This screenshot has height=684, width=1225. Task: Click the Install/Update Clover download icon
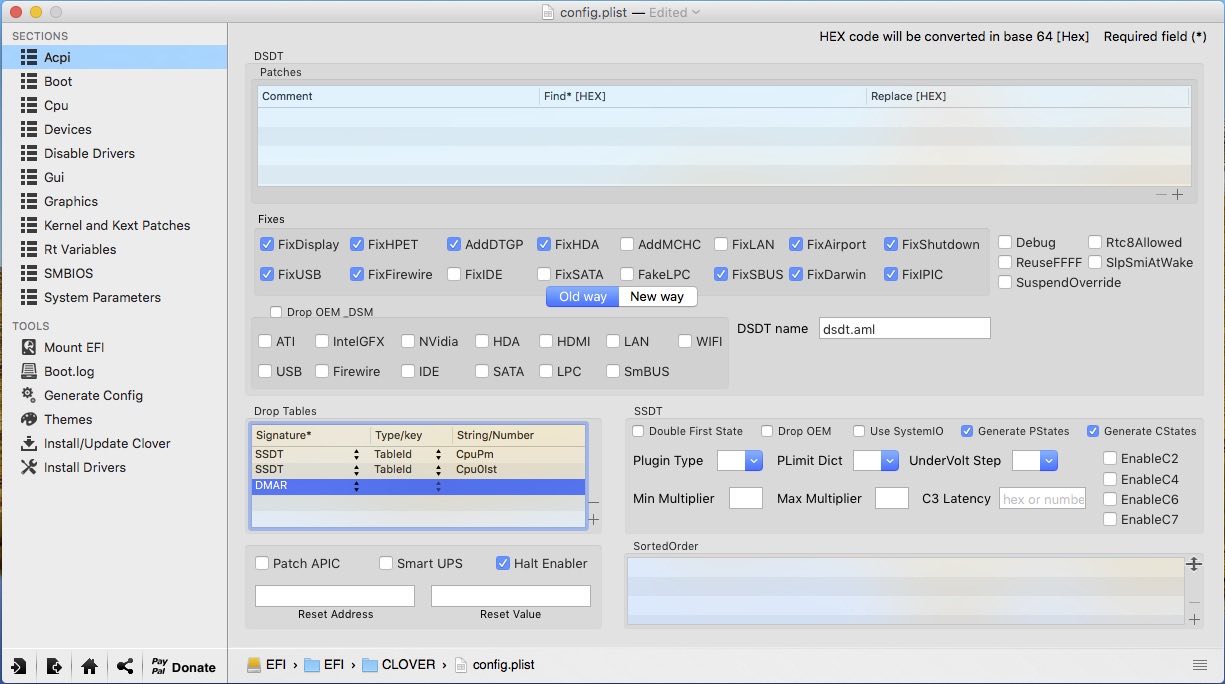click(28, 443)
